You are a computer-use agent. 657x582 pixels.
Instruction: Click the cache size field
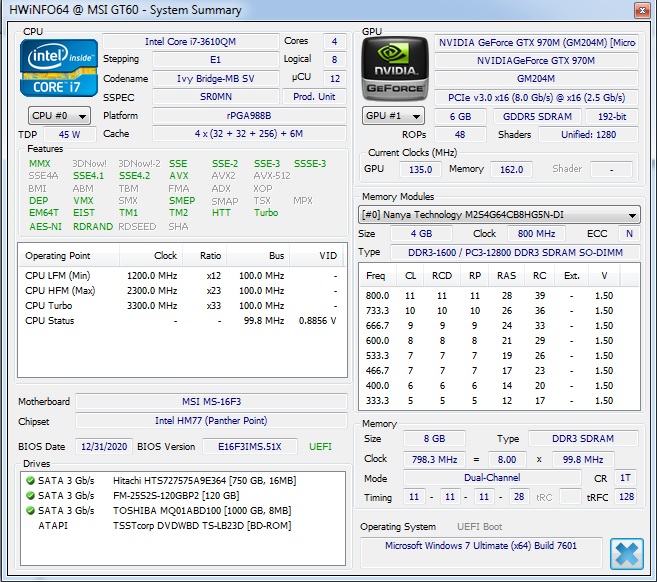pyautogui.click(x=249, y=134)
